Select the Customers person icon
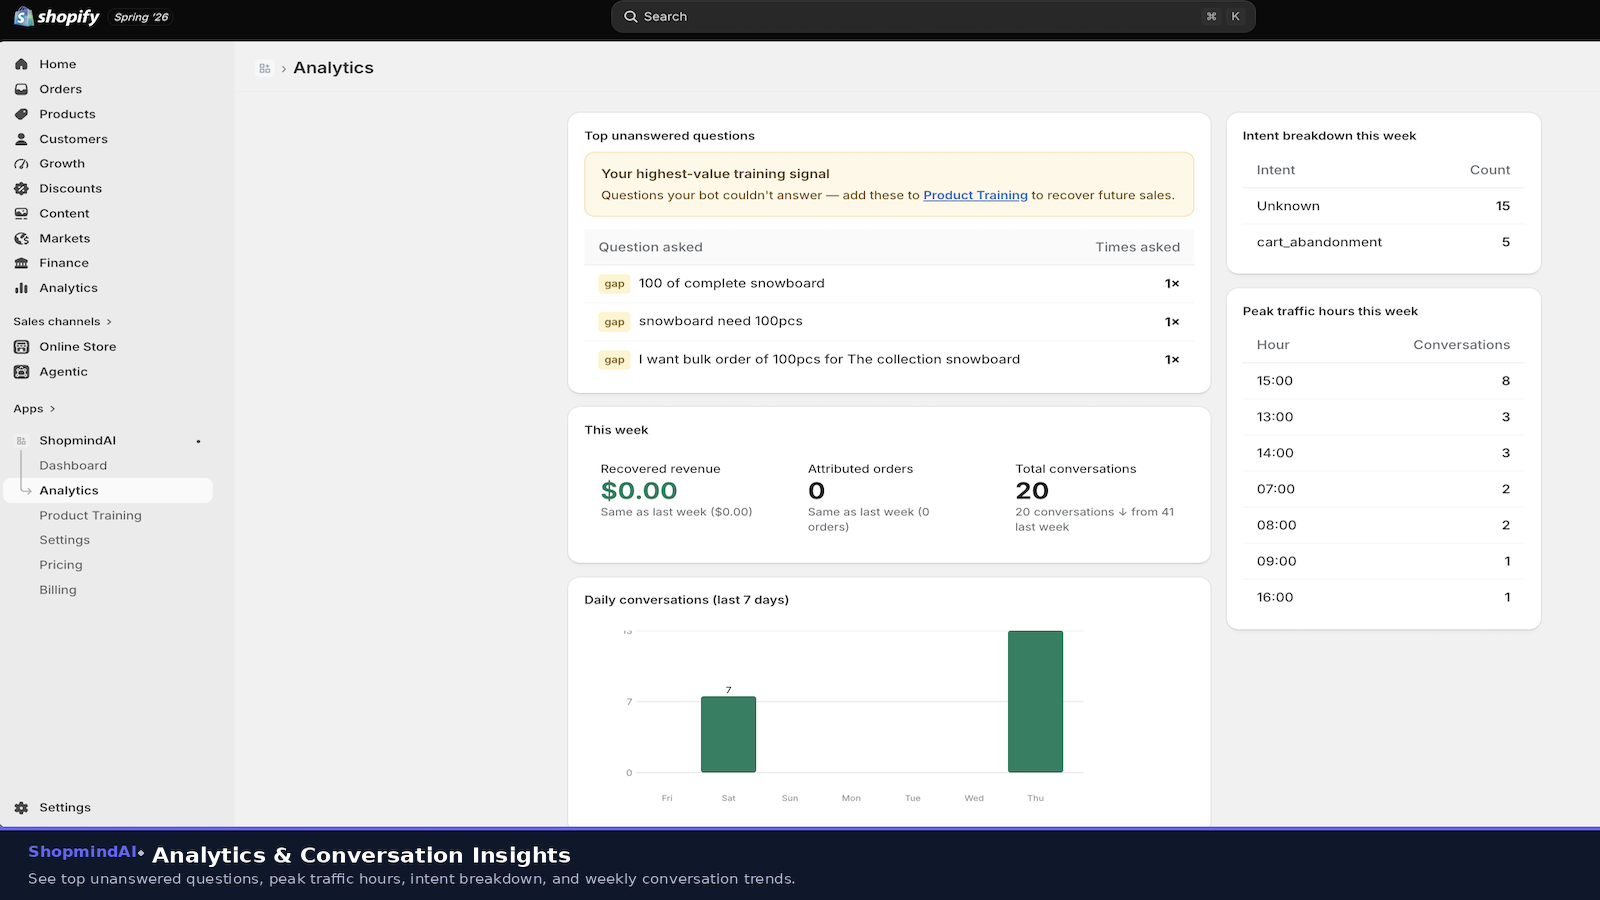Image resolution: width=1600 pixels, height=900 pixels. [x=21, y=139]
